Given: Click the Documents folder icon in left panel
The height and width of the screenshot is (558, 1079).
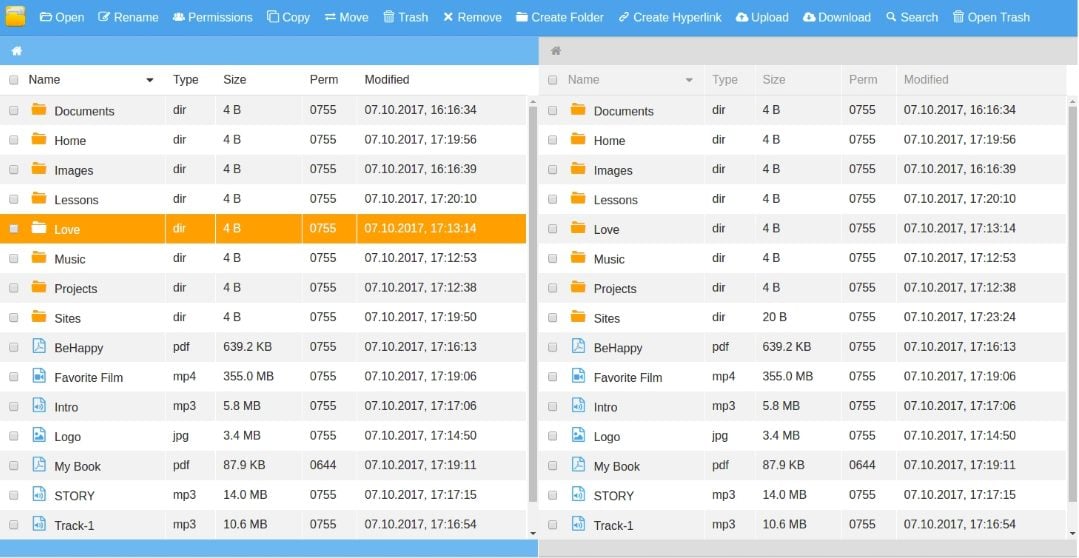Looking at the screenshot, I should 39,109.
